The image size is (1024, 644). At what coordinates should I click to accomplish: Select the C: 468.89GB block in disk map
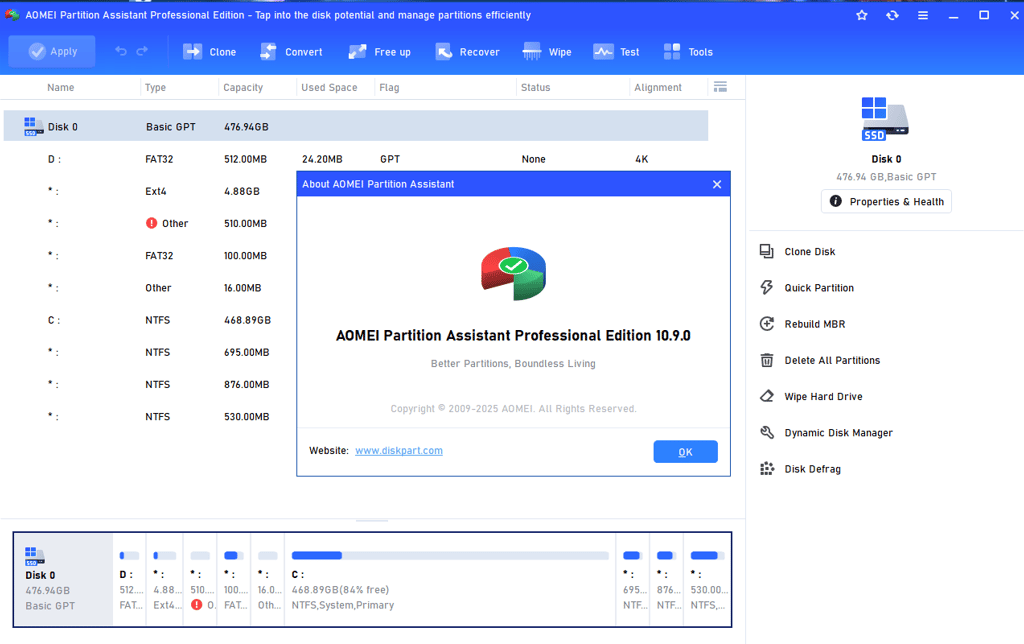pos(451,579)
